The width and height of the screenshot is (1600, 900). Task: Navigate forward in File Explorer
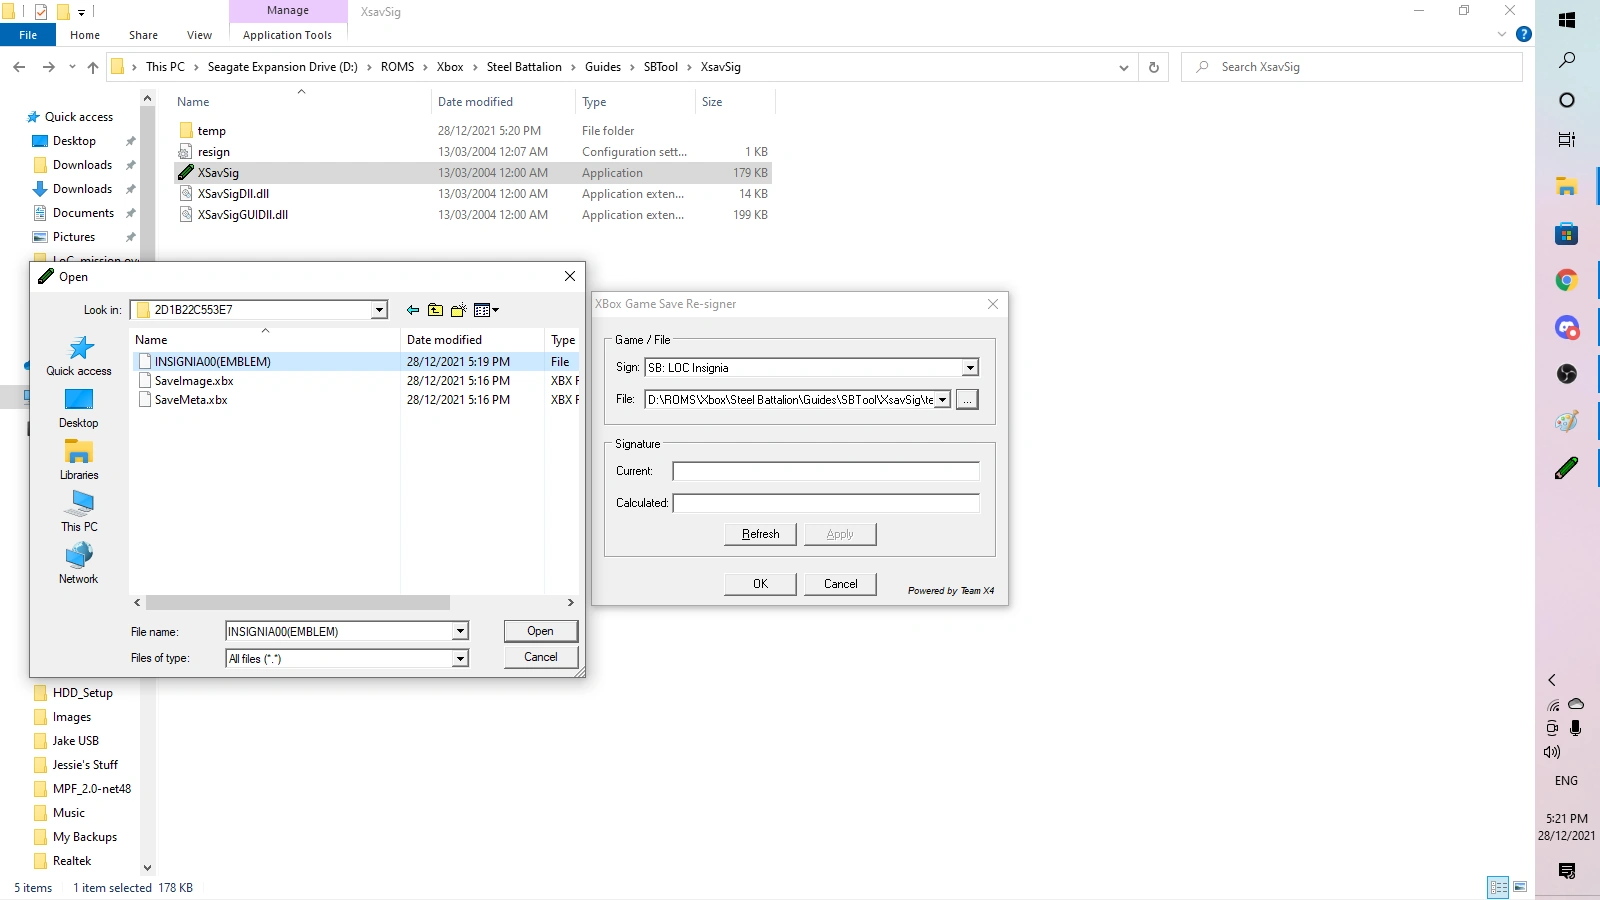coord(48,67)
